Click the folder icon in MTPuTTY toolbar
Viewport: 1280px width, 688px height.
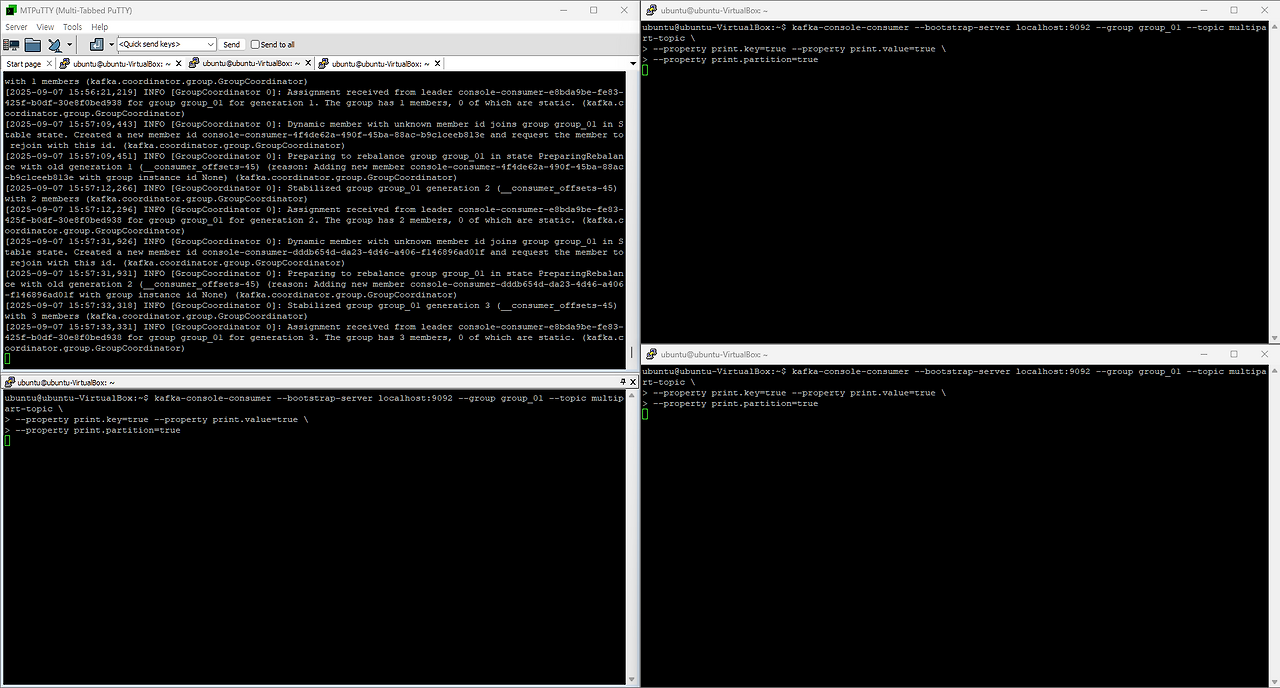[33, 45]
